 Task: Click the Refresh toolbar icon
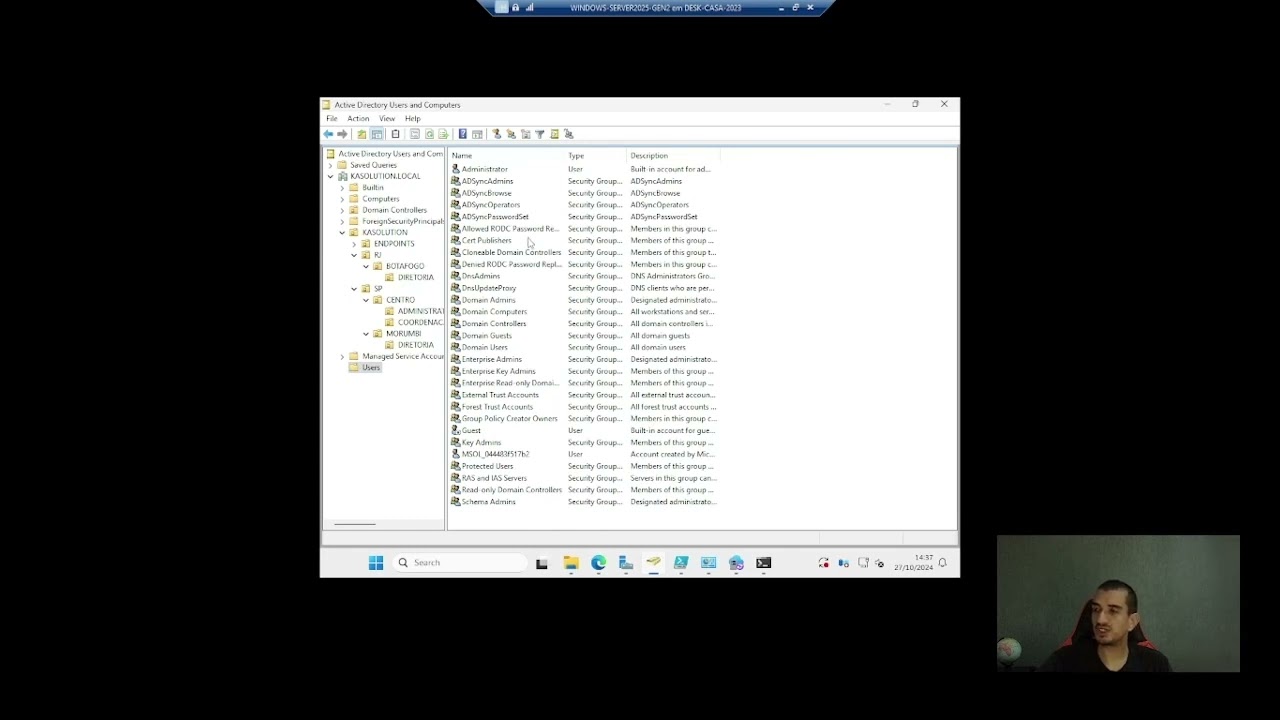point(429,134)
